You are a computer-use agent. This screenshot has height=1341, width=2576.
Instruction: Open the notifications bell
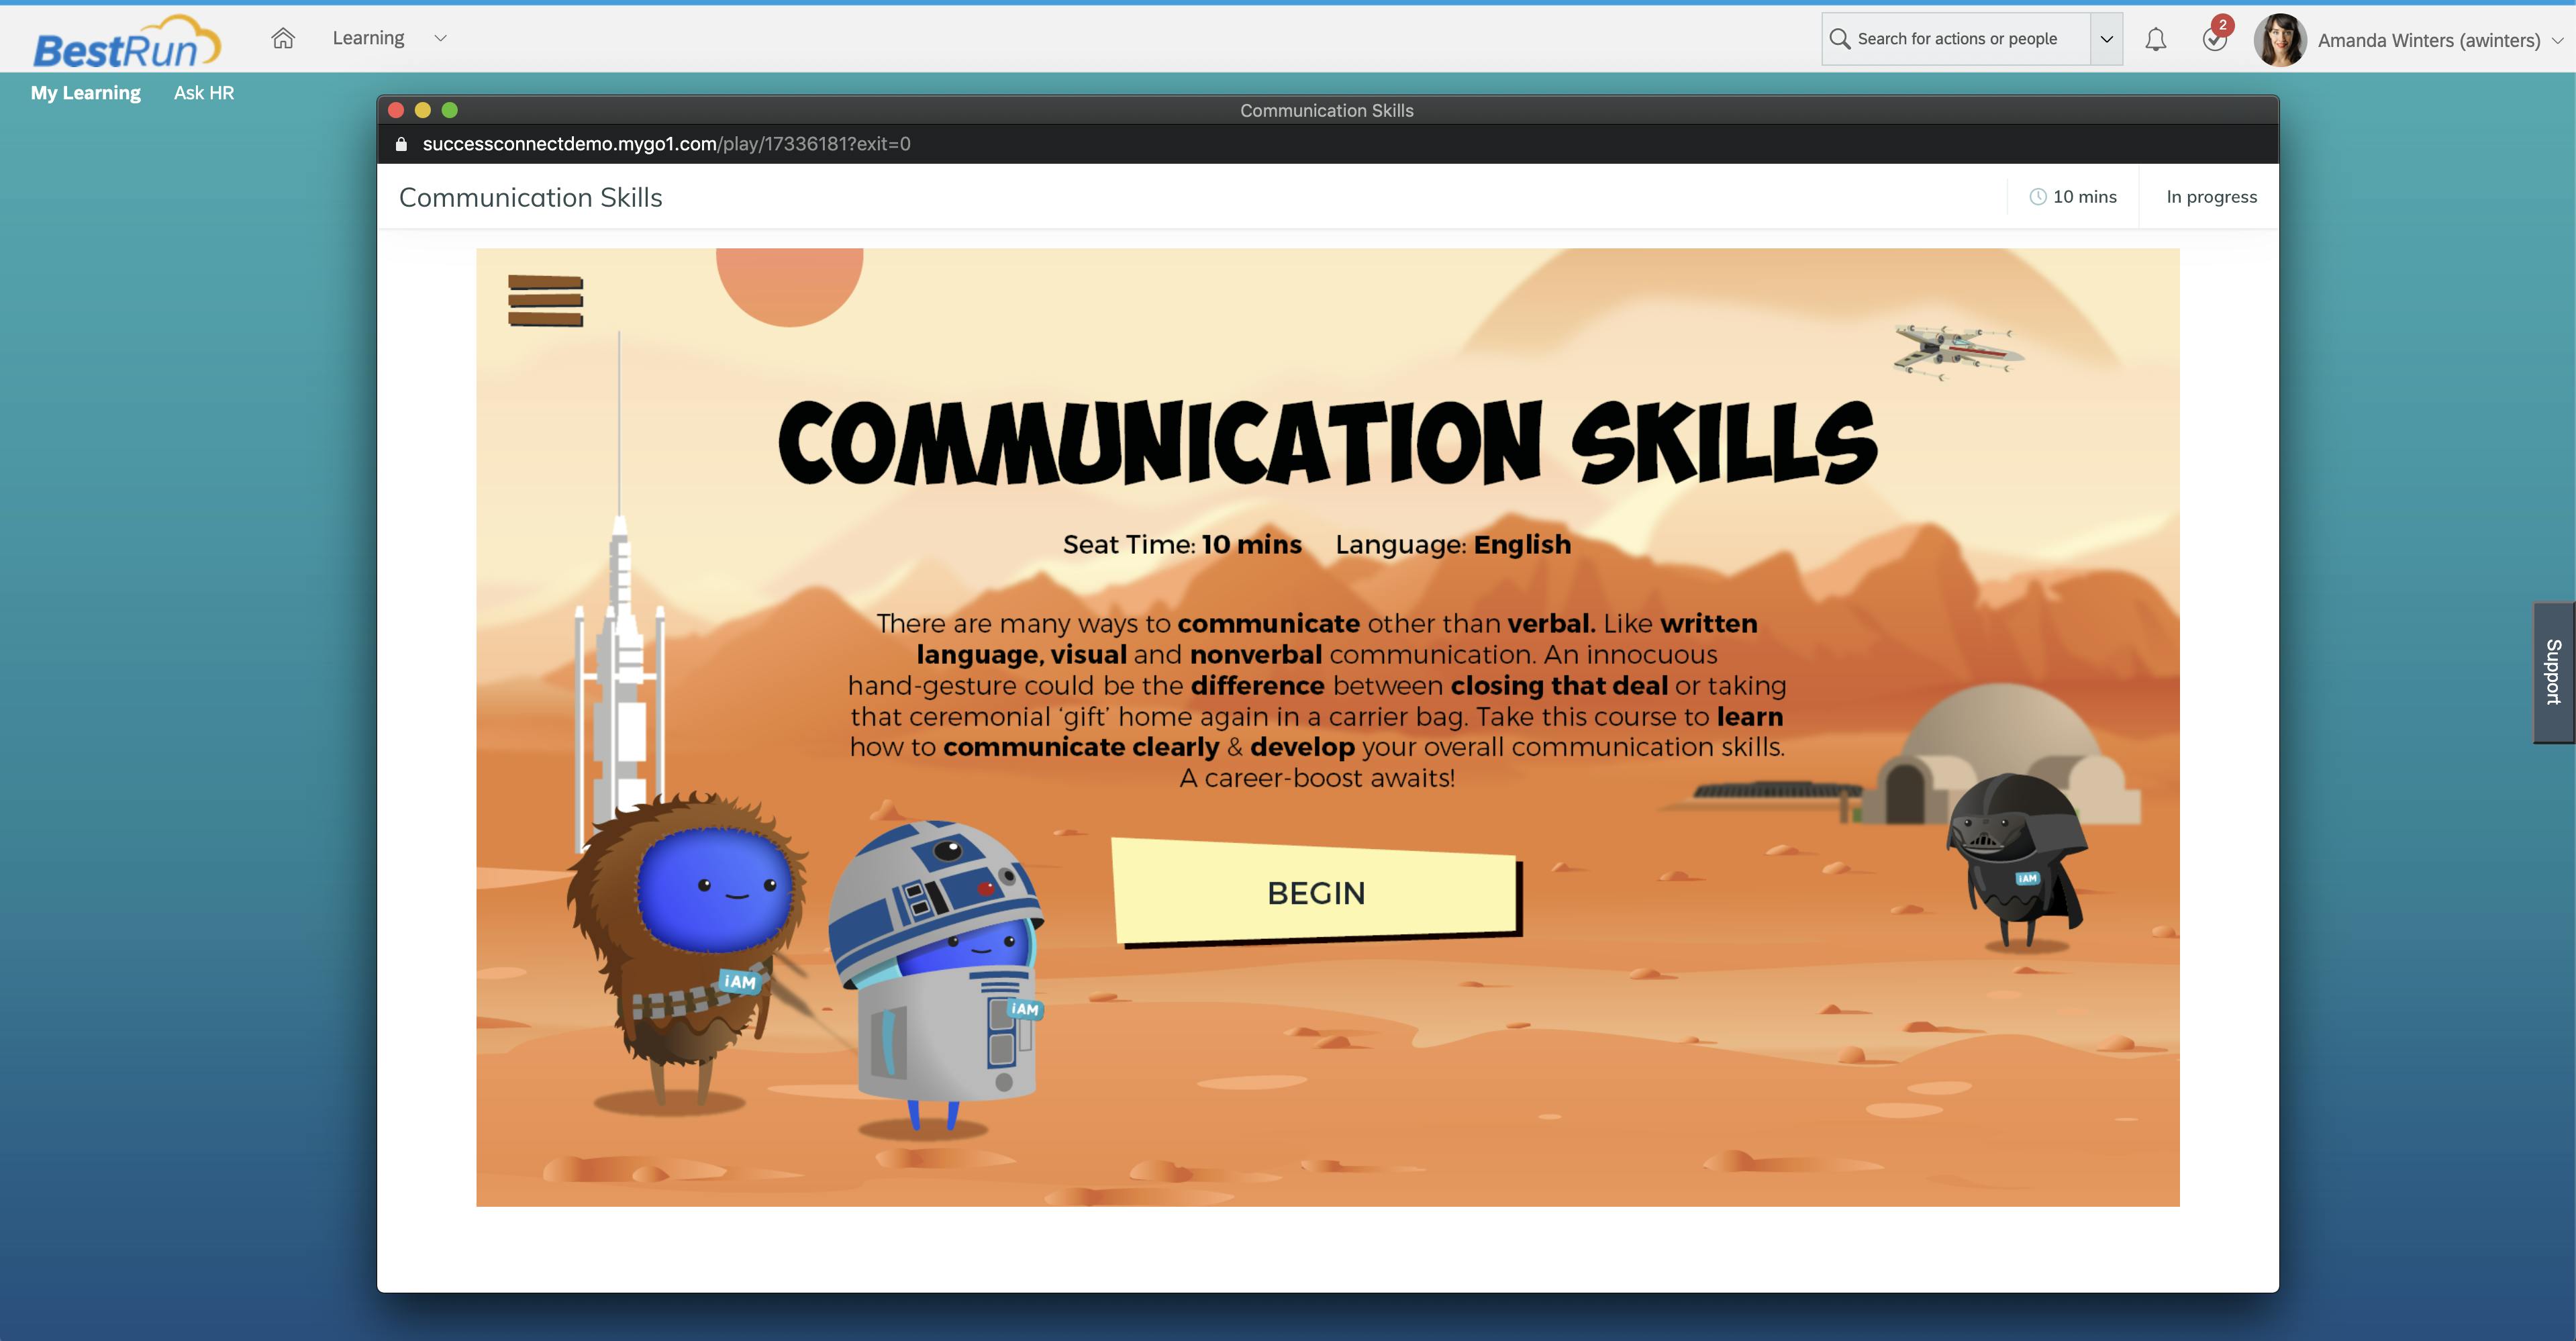coord(2156,39)
